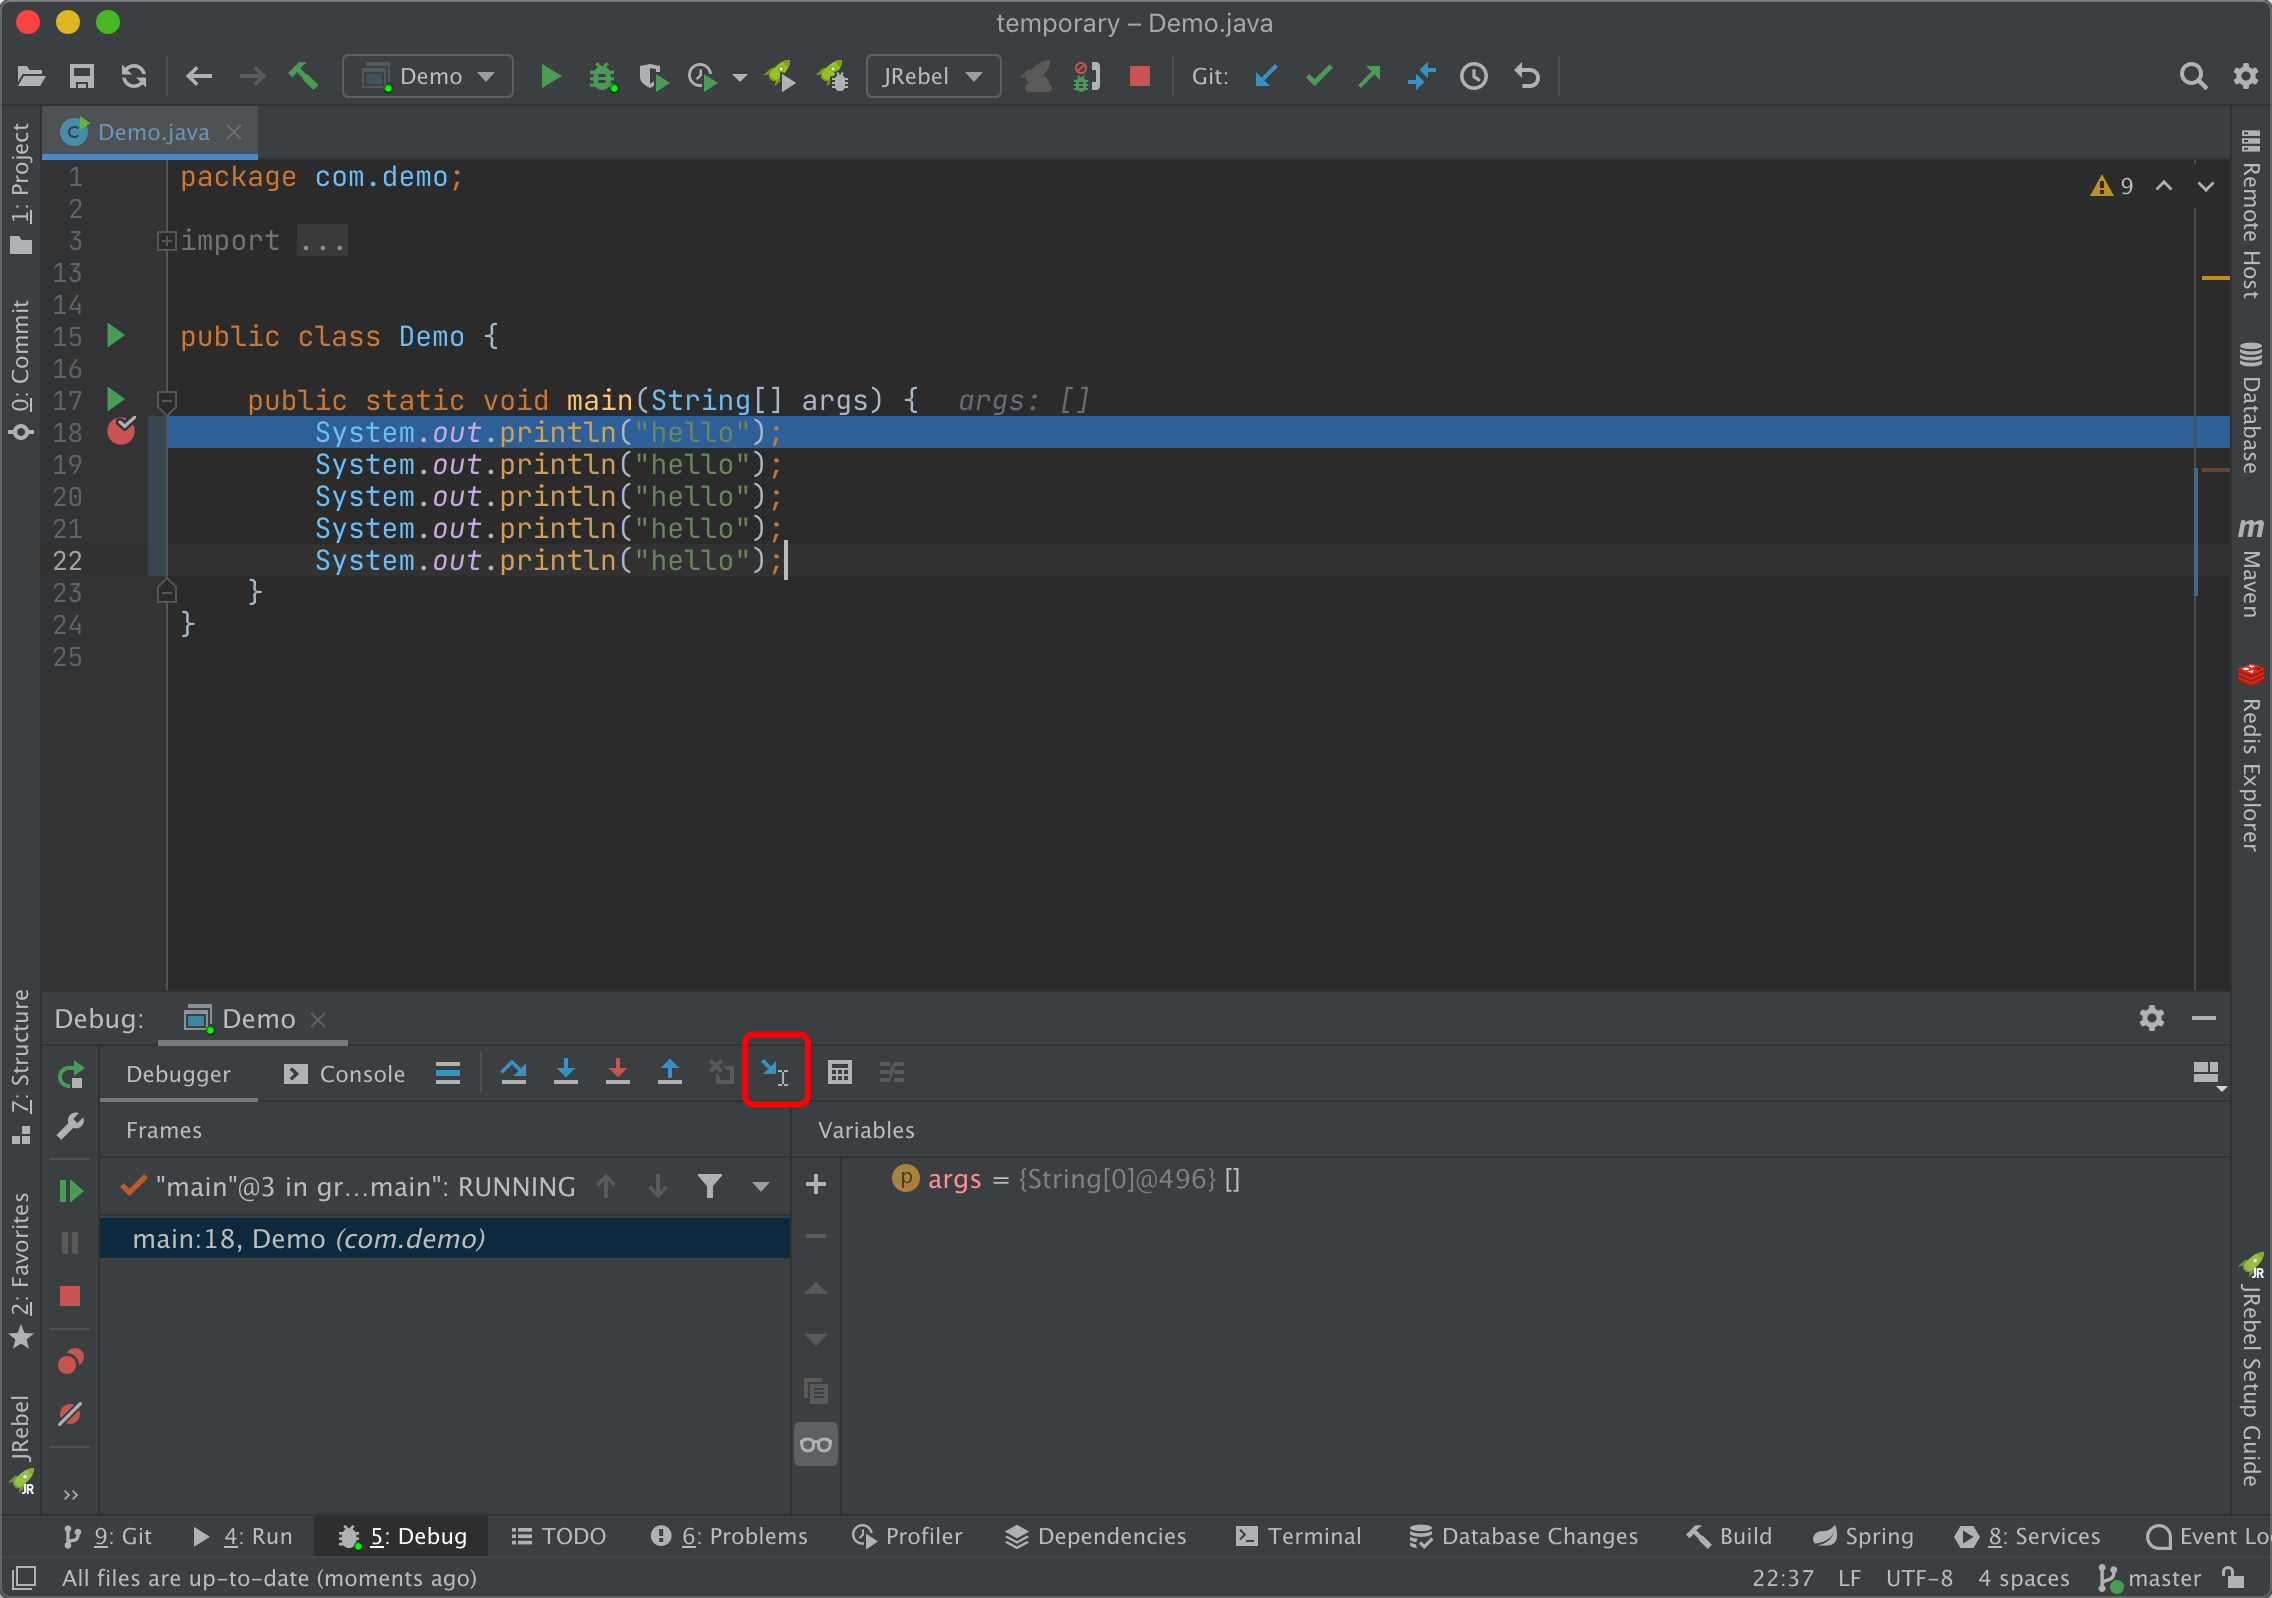Click Rerun Demo icon in debug panel

pyautogui.click(x=70, y=1075)
